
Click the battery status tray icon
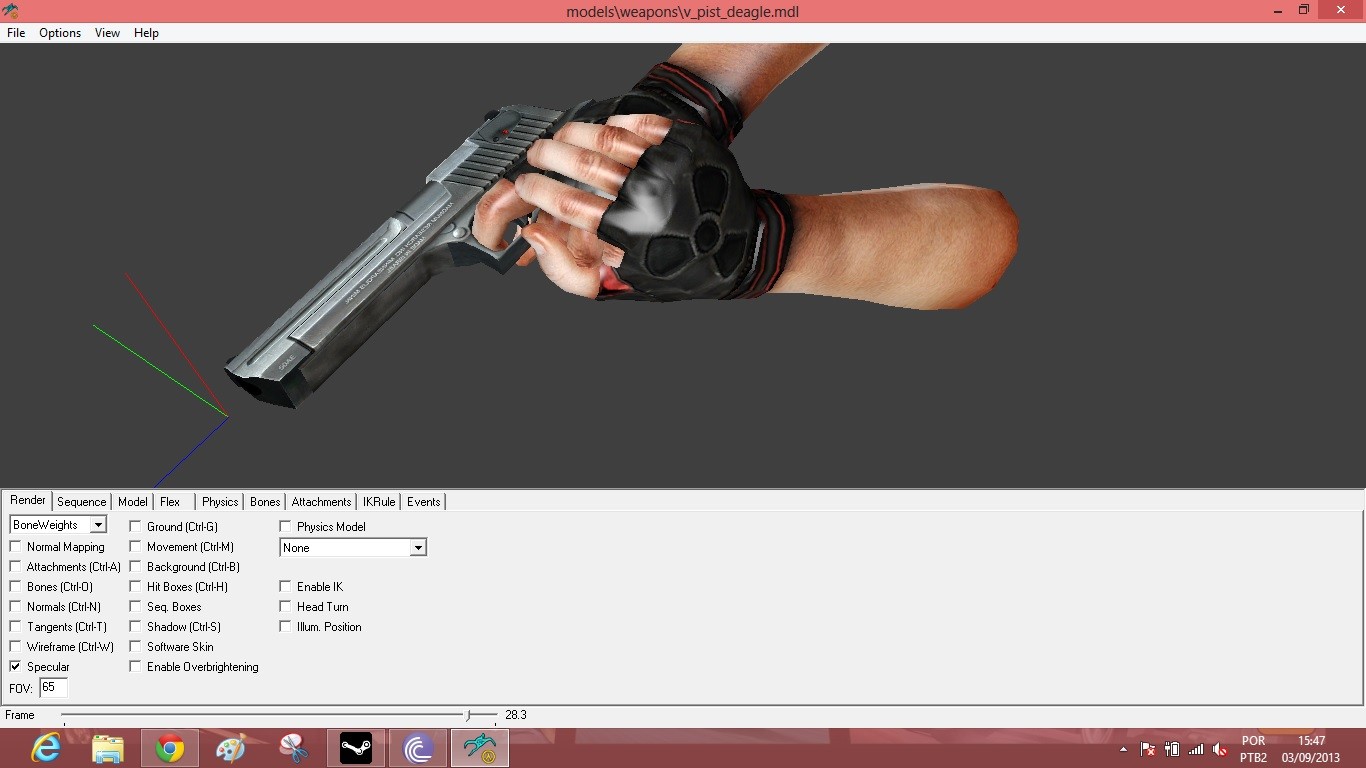[1172, 748]
